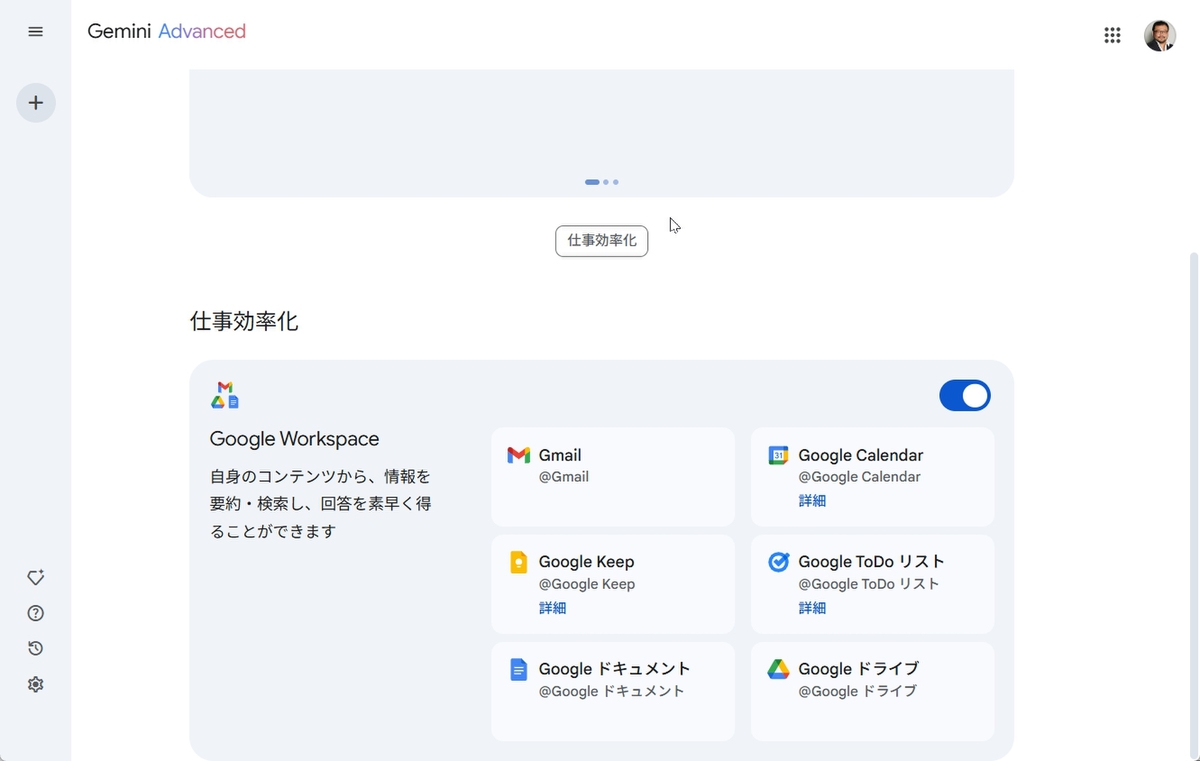This screenshot has height=761, width=1200.
Task: Click the 仕事効率化 section heading
Action: 244,321
